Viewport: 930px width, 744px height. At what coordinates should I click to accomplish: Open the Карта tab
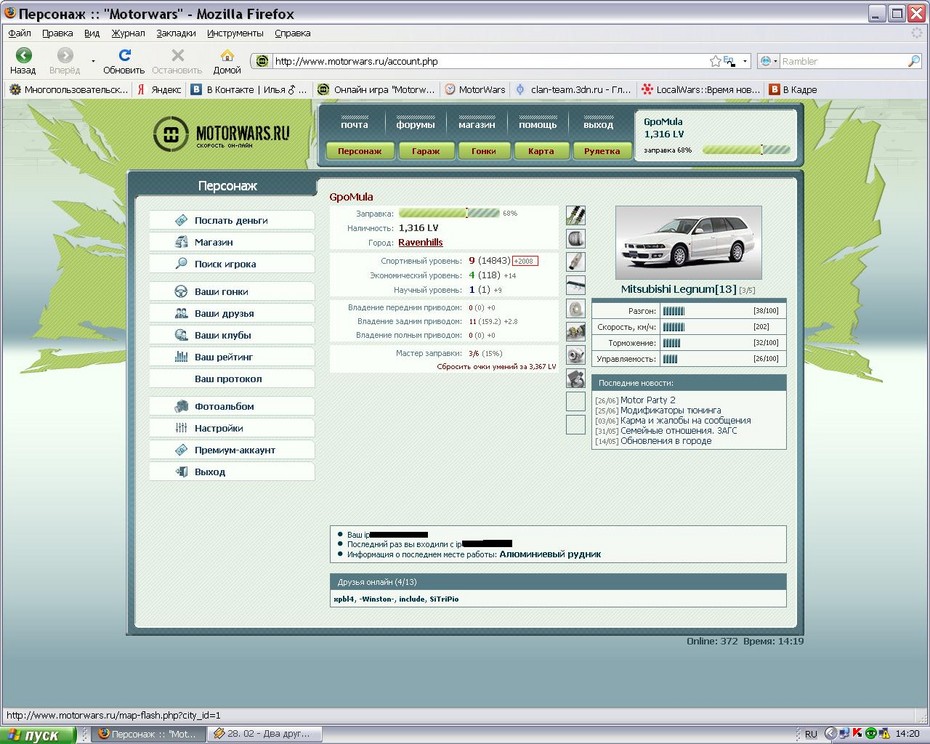point(541,151)
